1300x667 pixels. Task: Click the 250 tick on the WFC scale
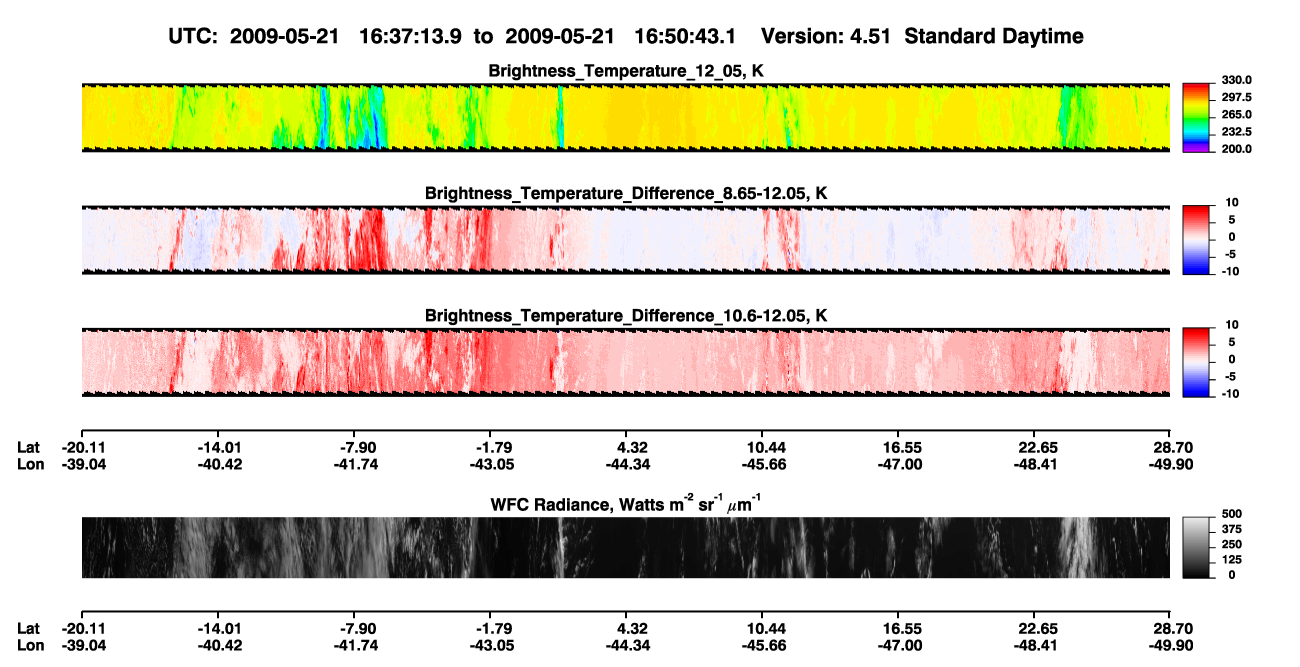[x=1233, y=544]
